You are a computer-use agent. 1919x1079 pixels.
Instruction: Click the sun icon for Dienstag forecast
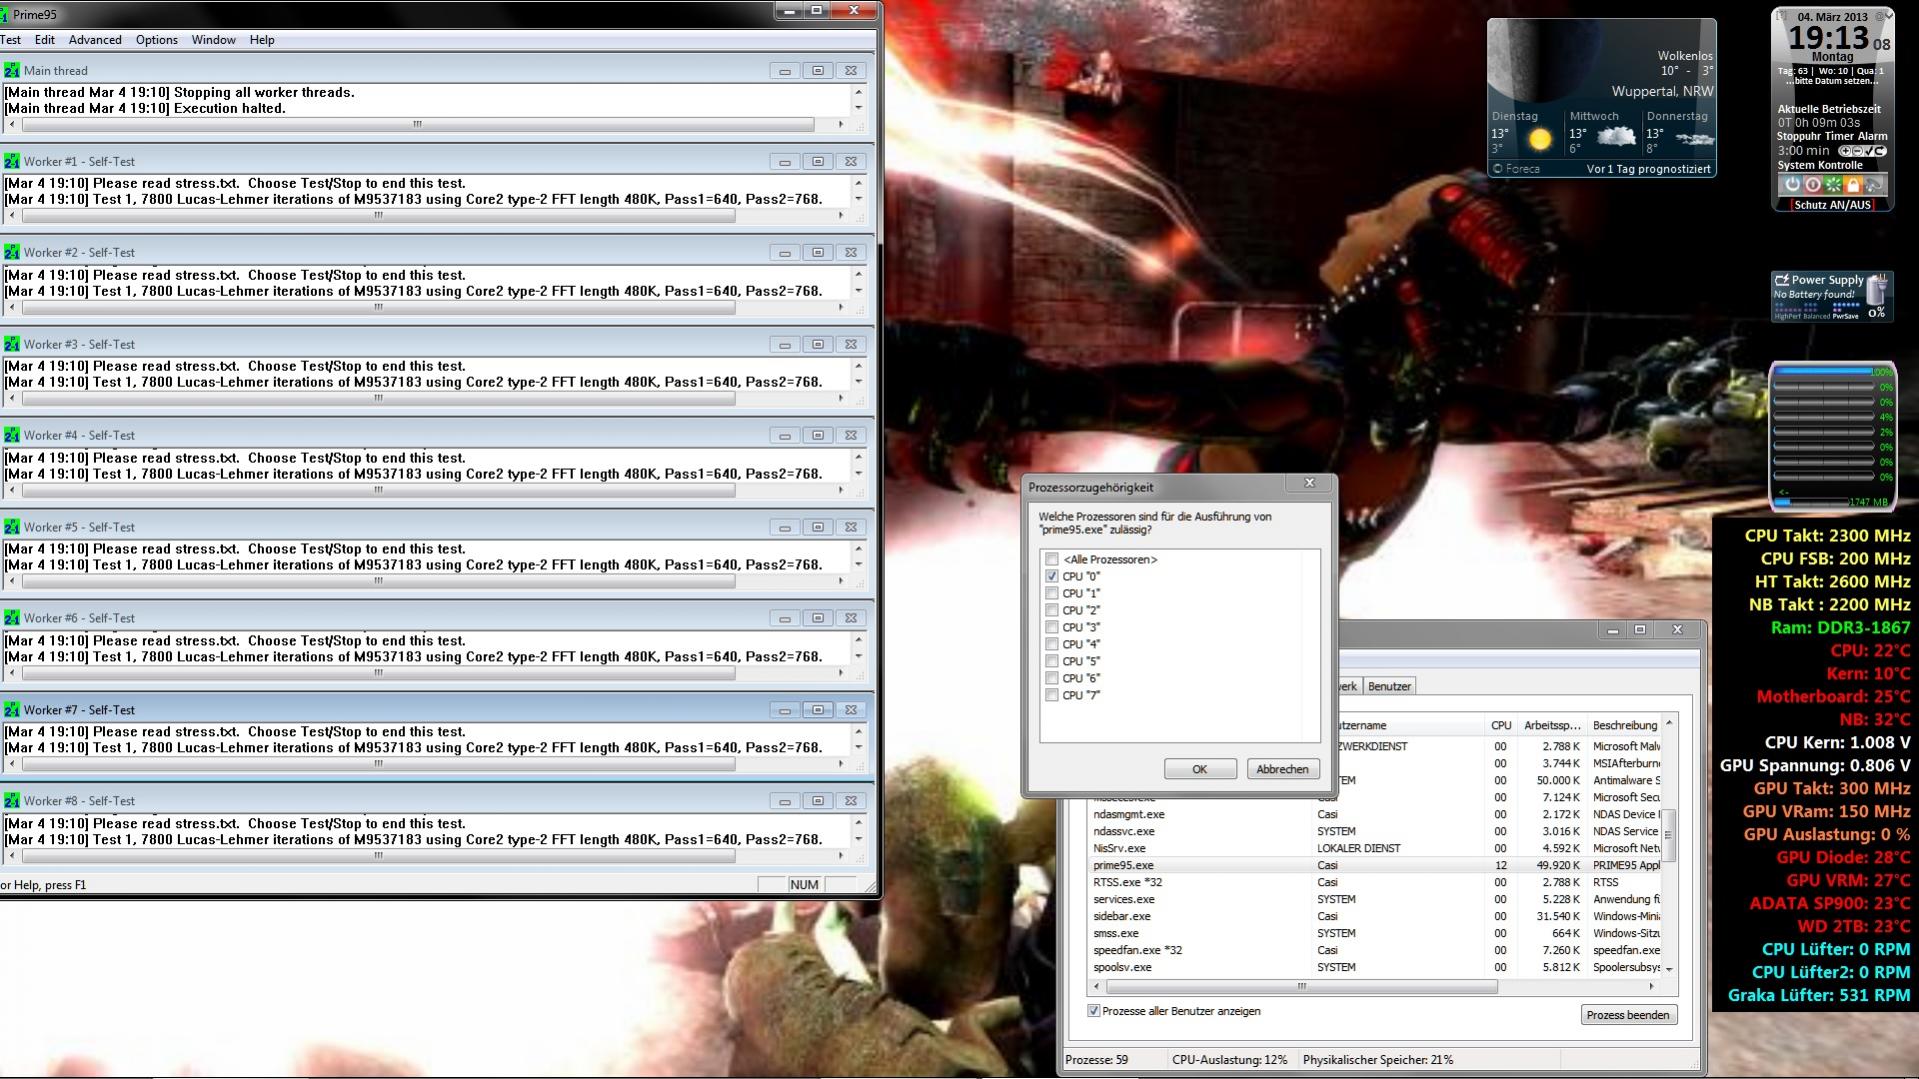tap(1540, 139)
